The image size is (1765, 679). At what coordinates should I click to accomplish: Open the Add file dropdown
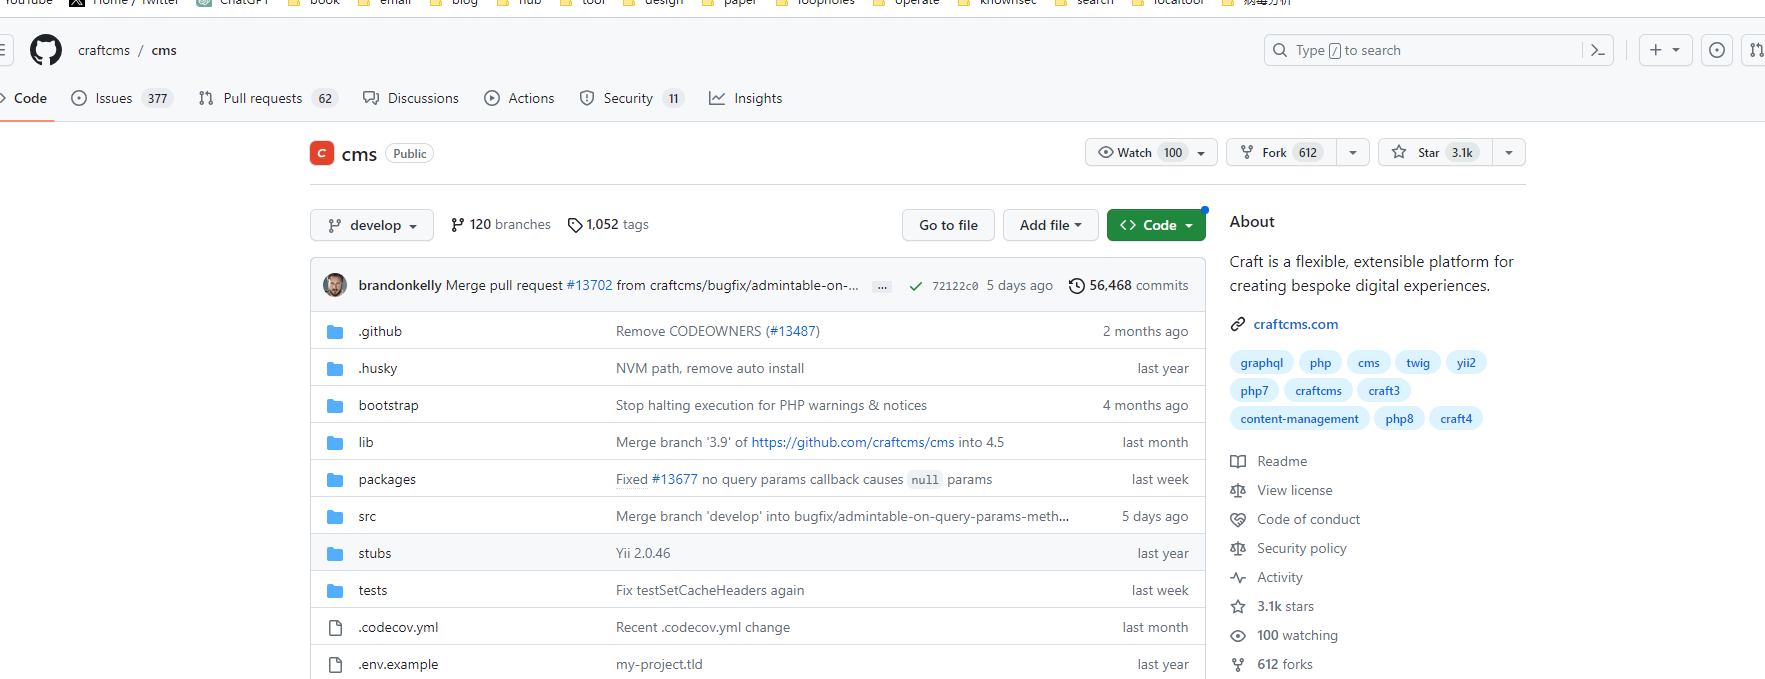click(1051, 225)
